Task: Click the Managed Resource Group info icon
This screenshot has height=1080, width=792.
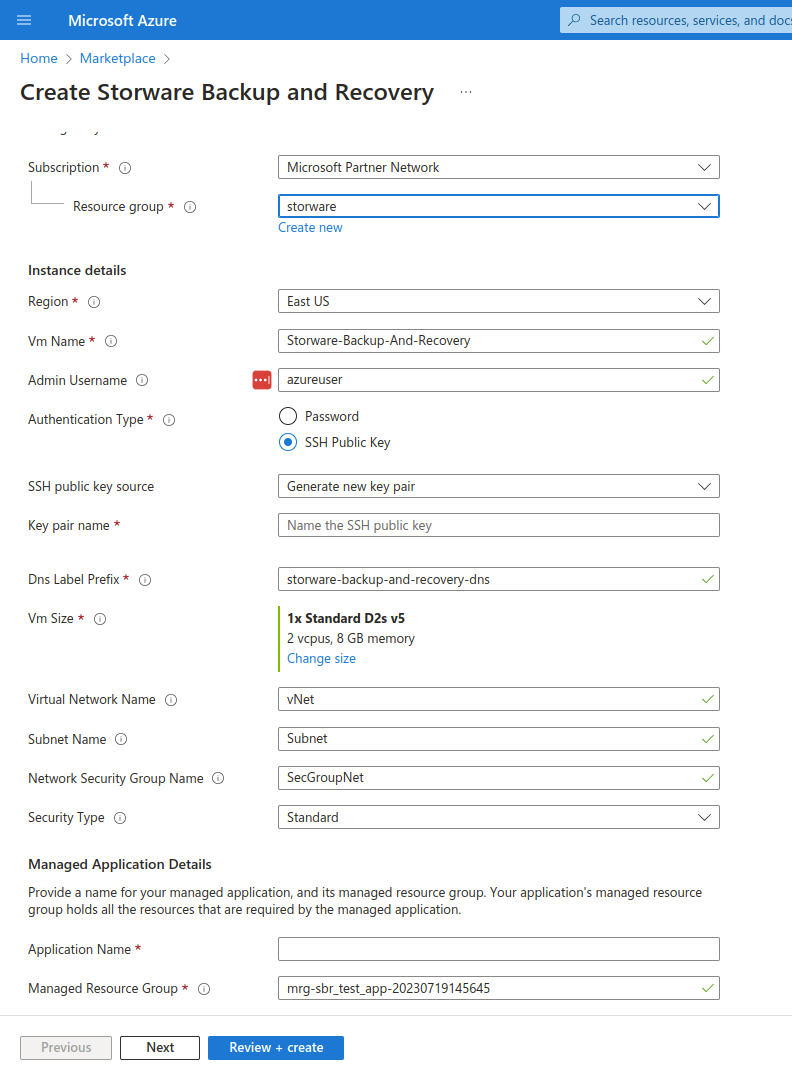Action: tap(204, 989)
